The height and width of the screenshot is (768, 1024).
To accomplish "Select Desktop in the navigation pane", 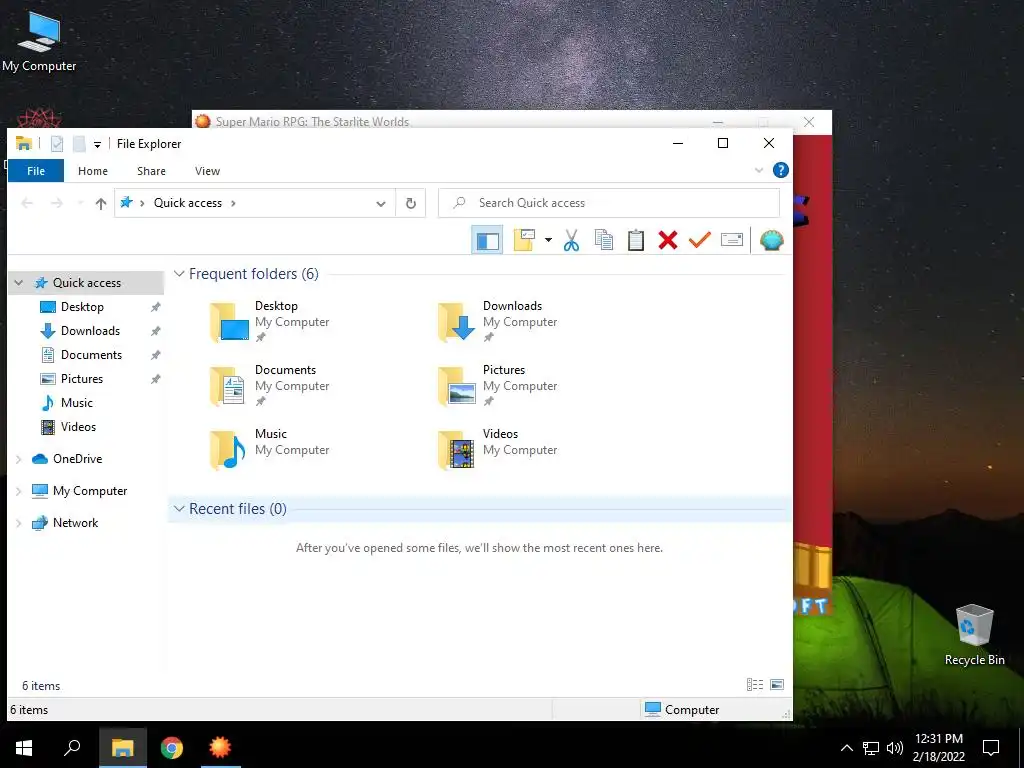I will (x=82, y=307).
